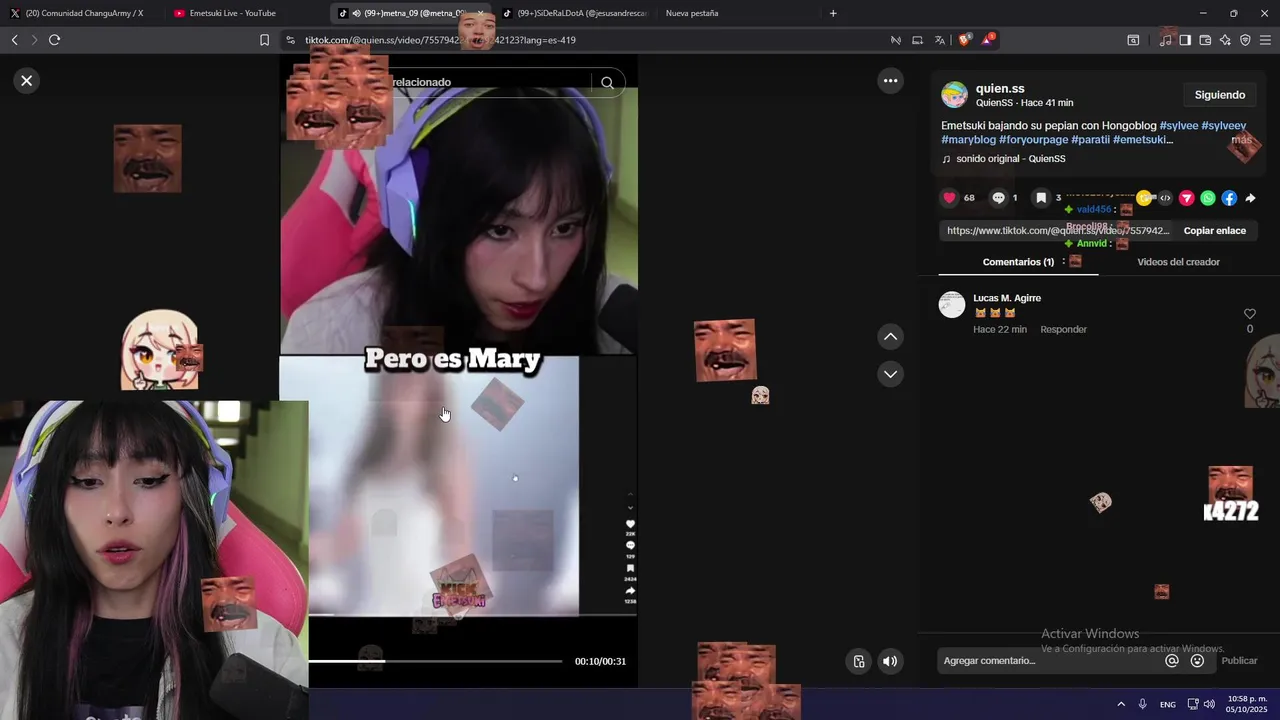Switch to Nueva pestaña tab
This screenshot has height=720, width=1280.
692,13
